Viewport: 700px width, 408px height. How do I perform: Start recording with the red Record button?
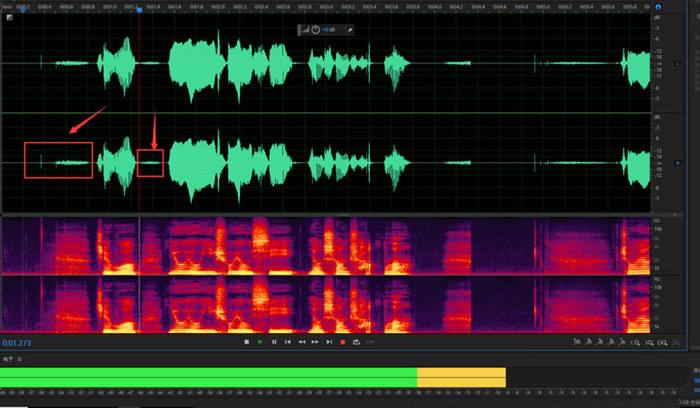point(342,342)
